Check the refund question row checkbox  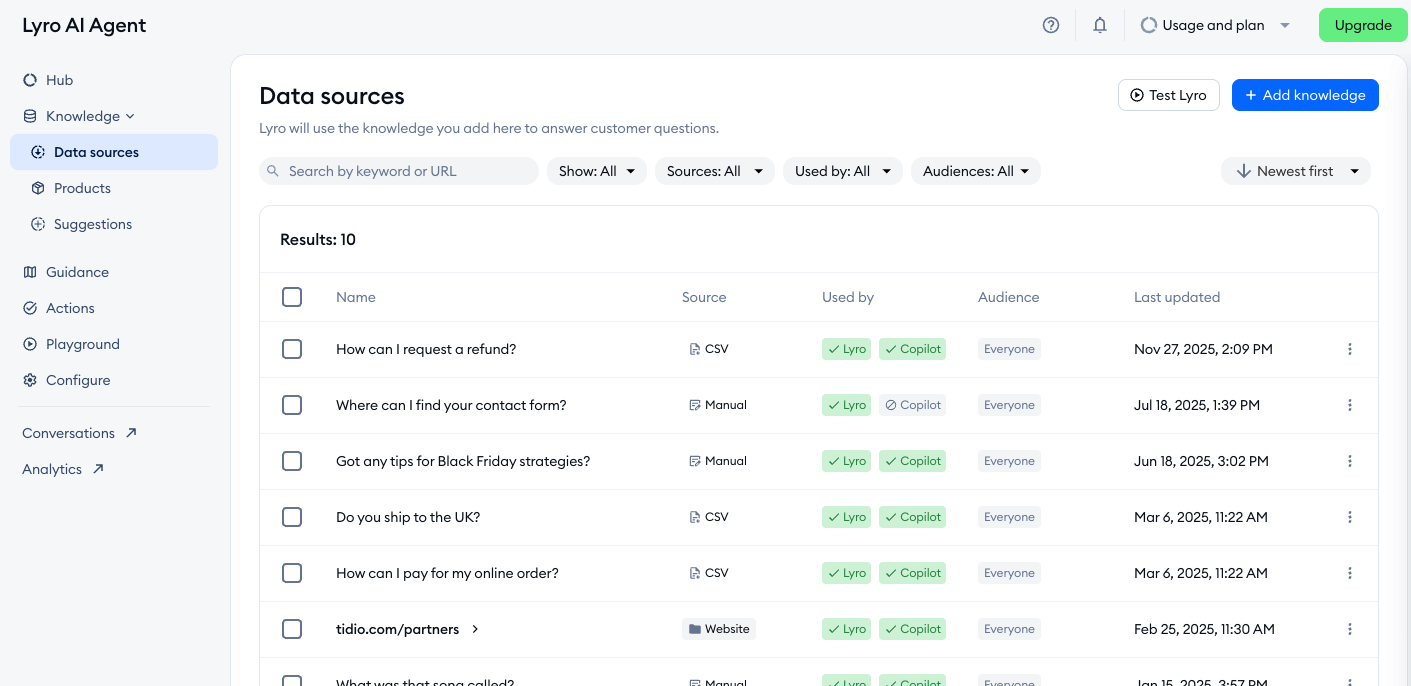pyautogui.click(x=292, y=349)
